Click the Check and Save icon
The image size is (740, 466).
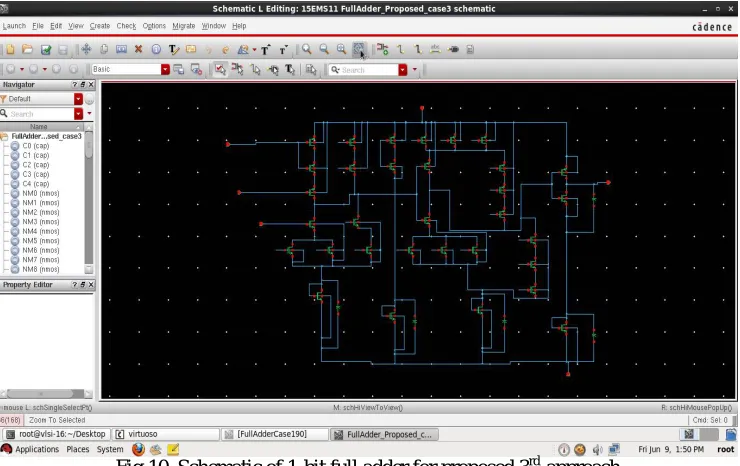click(x=45, y=49)
